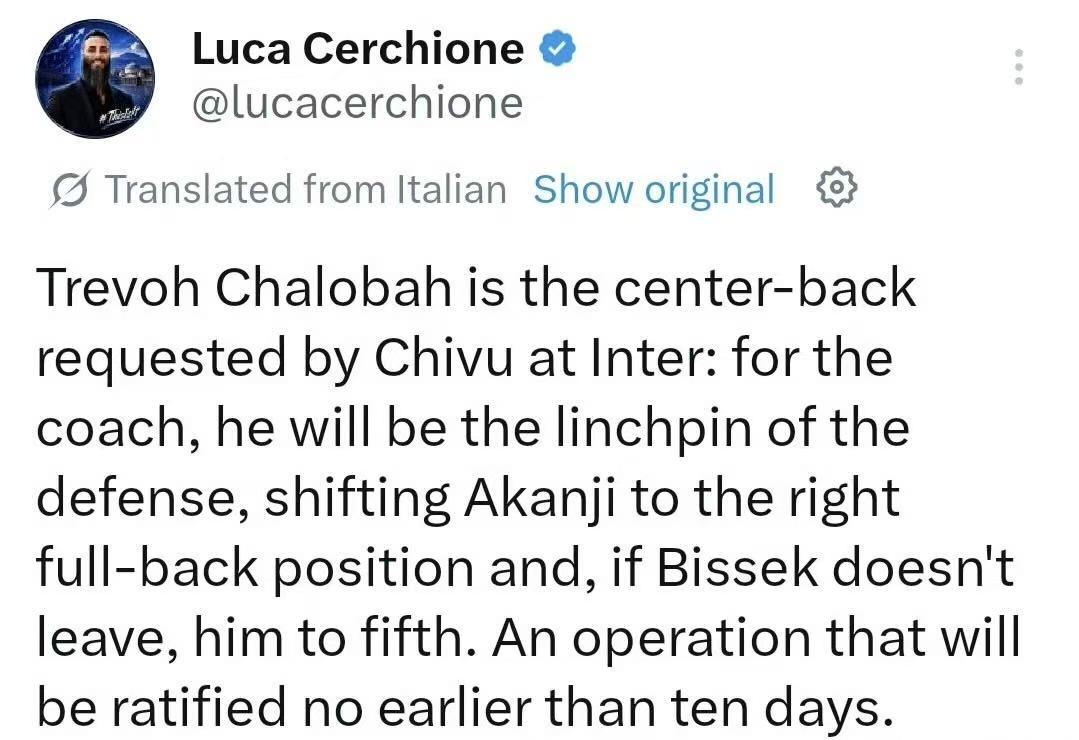Click the name Trevoh Chalobah in the tweet
1079x740 pixels.
pyautogui.click(x=244, y=287)
